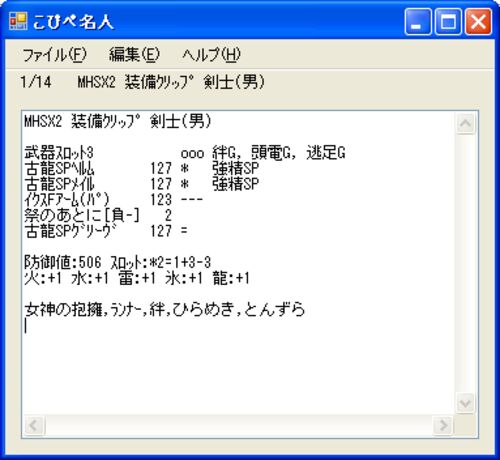Open the ヘルプ(H) menu
The height and width of the screenshot is (460, 500).
[211, 55]
